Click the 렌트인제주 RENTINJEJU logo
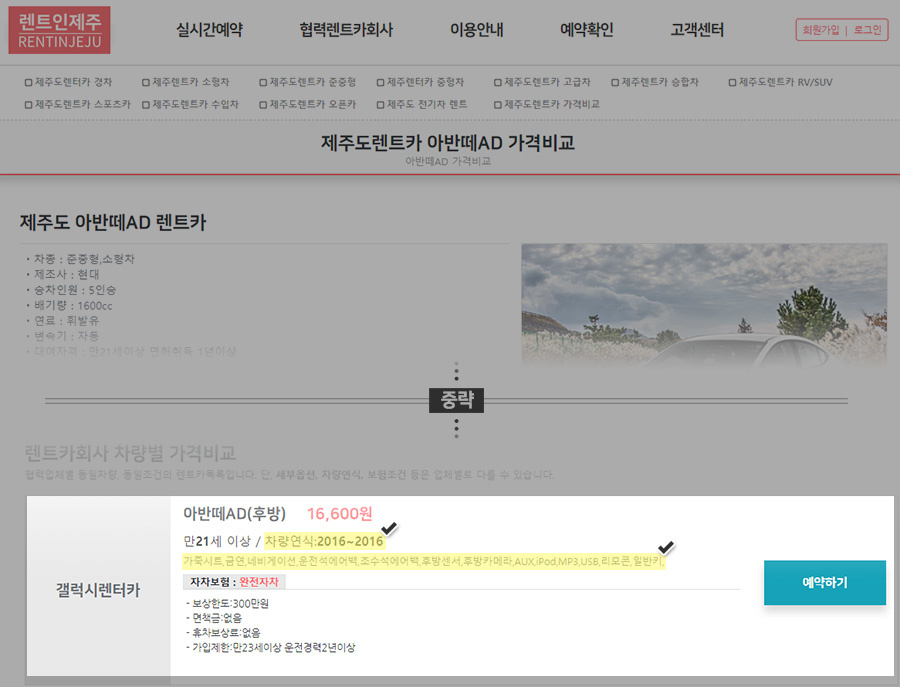 [59, 30]
